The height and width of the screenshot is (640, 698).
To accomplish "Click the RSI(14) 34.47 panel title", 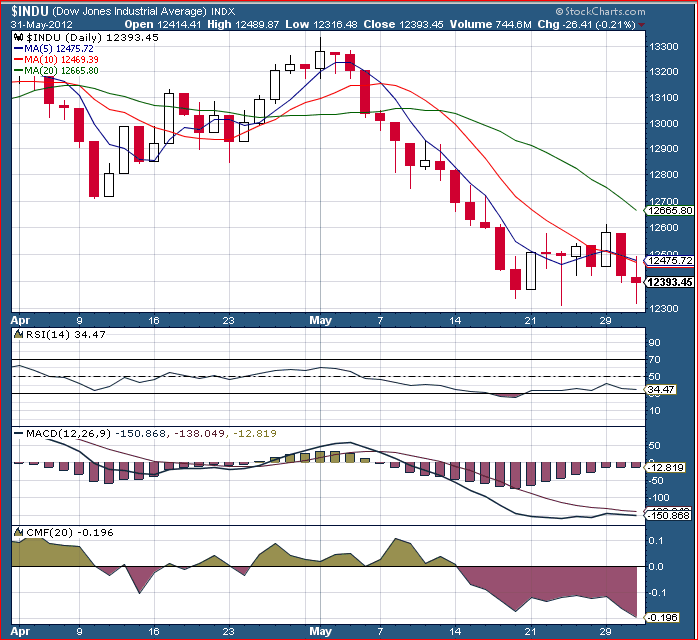I will point(65,334).
